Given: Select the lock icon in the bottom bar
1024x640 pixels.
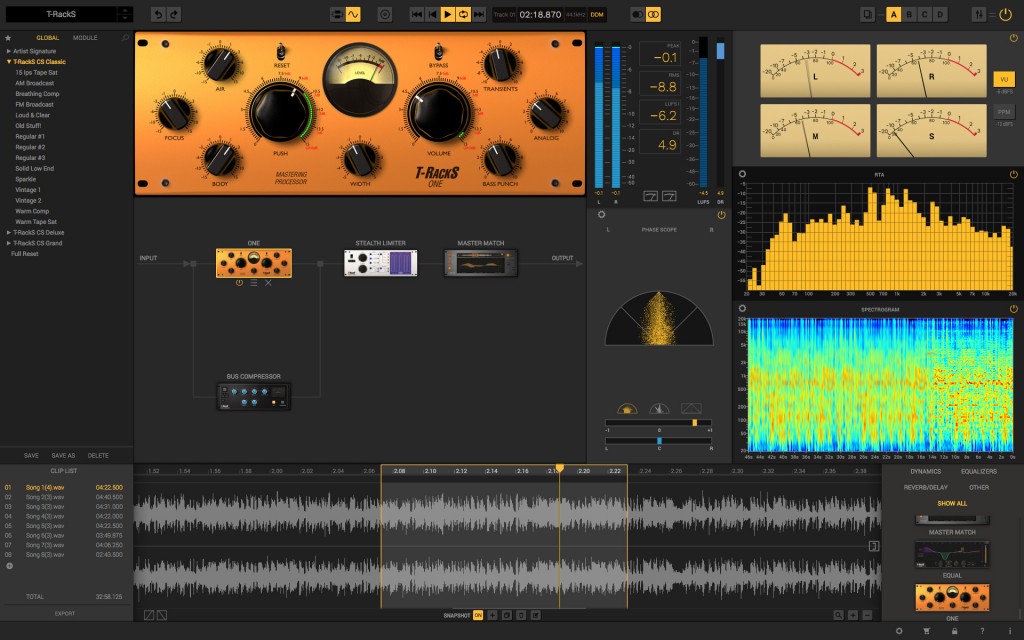Looking at the screenshot, I should [955, 631].
